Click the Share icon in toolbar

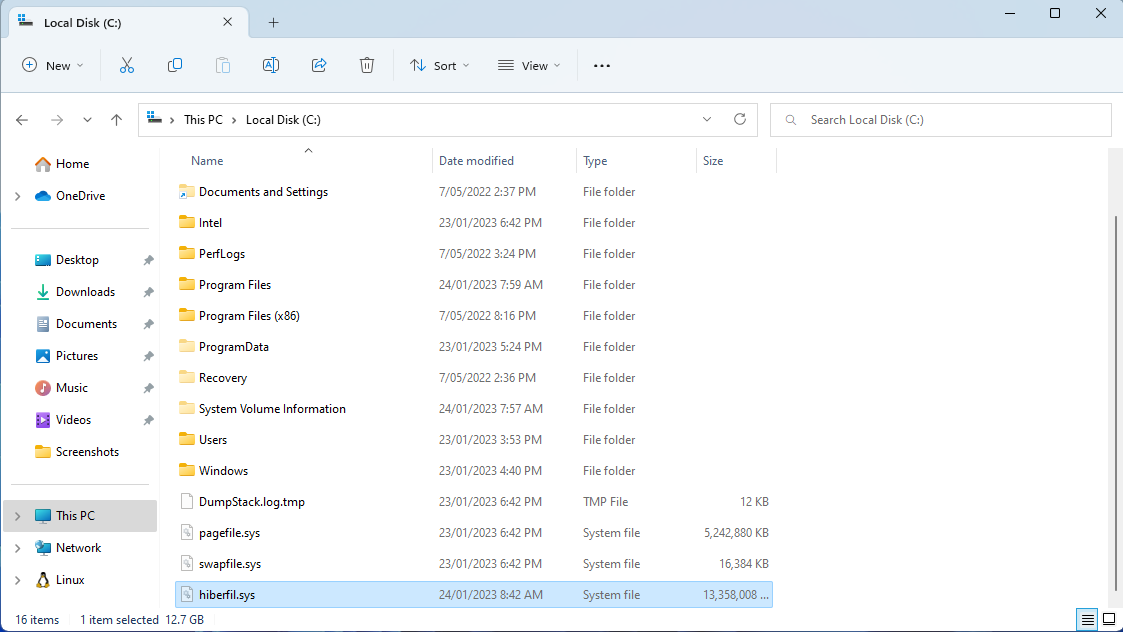(319, 65)
